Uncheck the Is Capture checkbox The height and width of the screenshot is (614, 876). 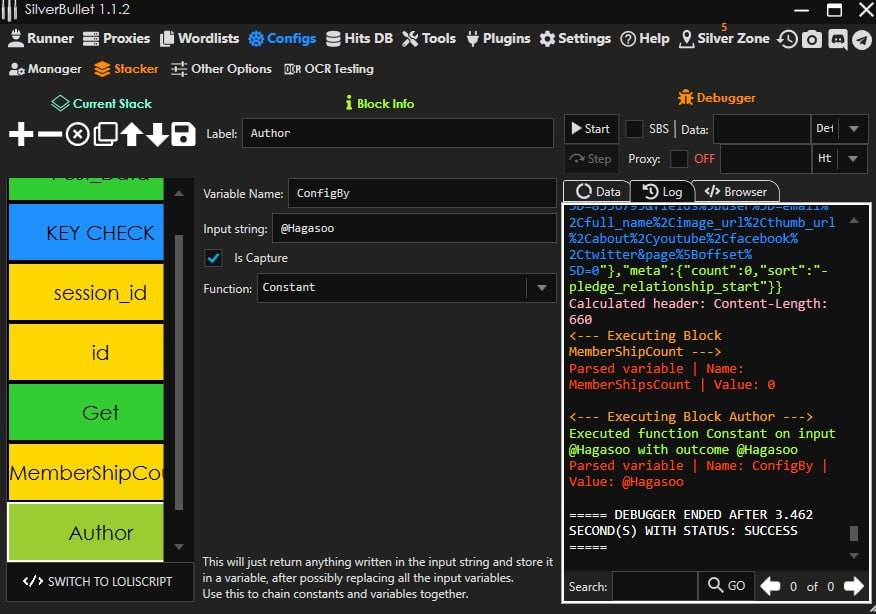213,258
